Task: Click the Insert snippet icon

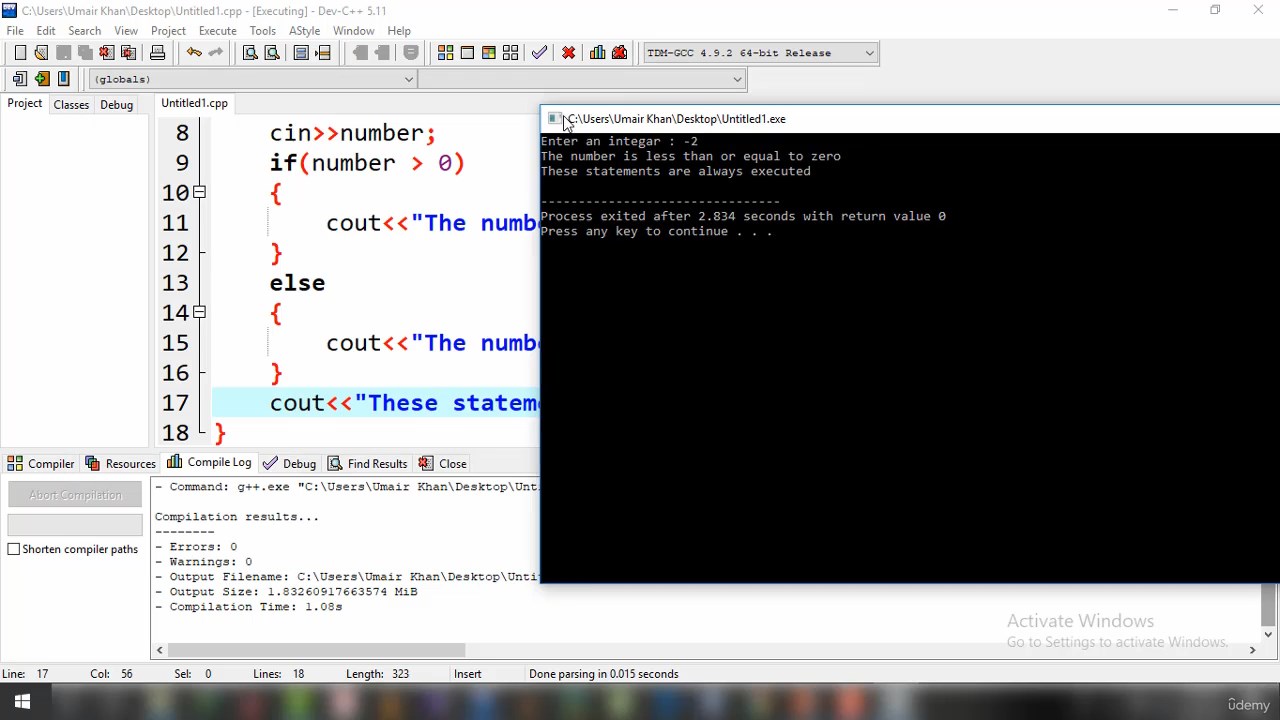Action: click(20, 79)
